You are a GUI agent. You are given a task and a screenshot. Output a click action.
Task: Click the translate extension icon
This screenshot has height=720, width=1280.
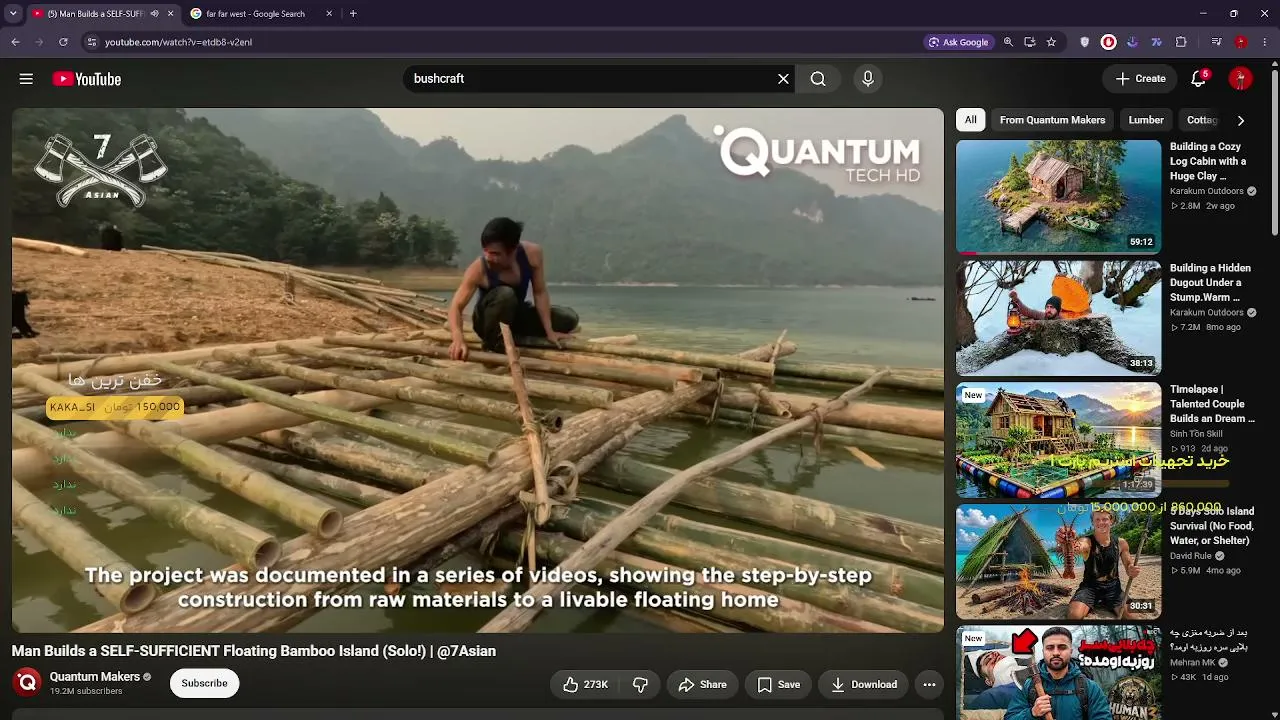(x=1157, y=42)
